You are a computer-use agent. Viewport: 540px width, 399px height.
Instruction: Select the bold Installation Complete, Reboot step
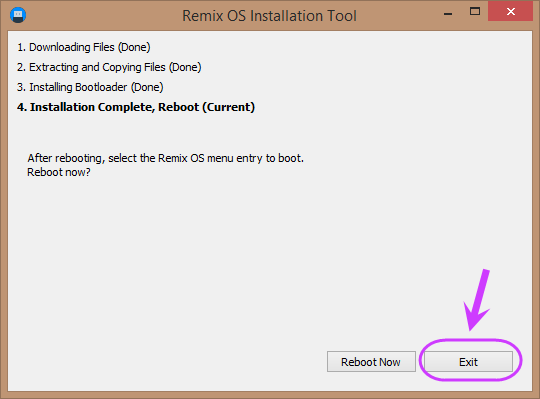tap(136, 107)
